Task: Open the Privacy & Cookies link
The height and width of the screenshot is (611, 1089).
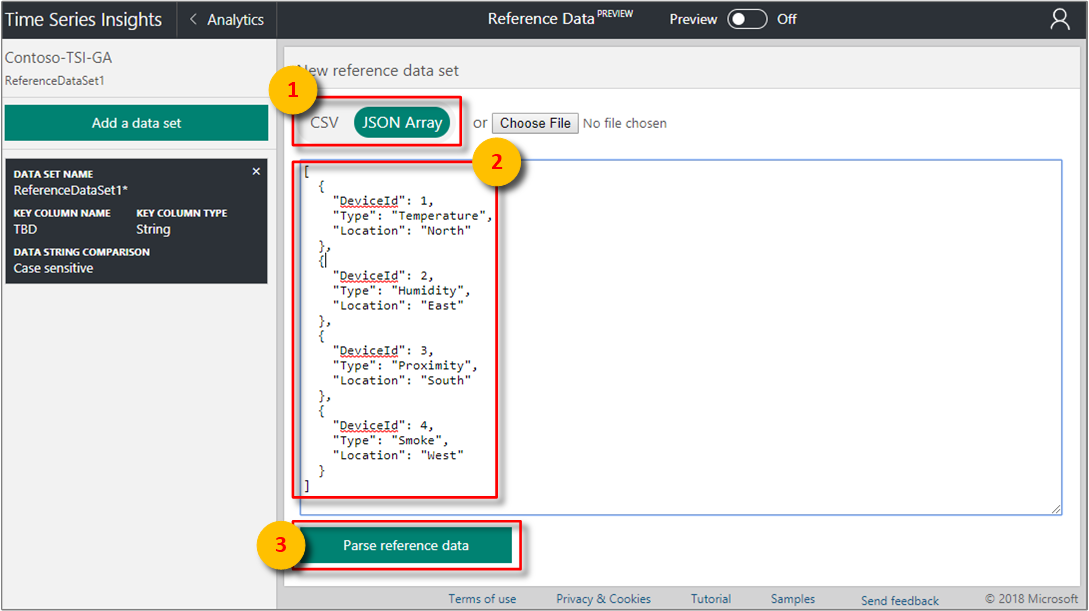Action: [x=603, y=598]
